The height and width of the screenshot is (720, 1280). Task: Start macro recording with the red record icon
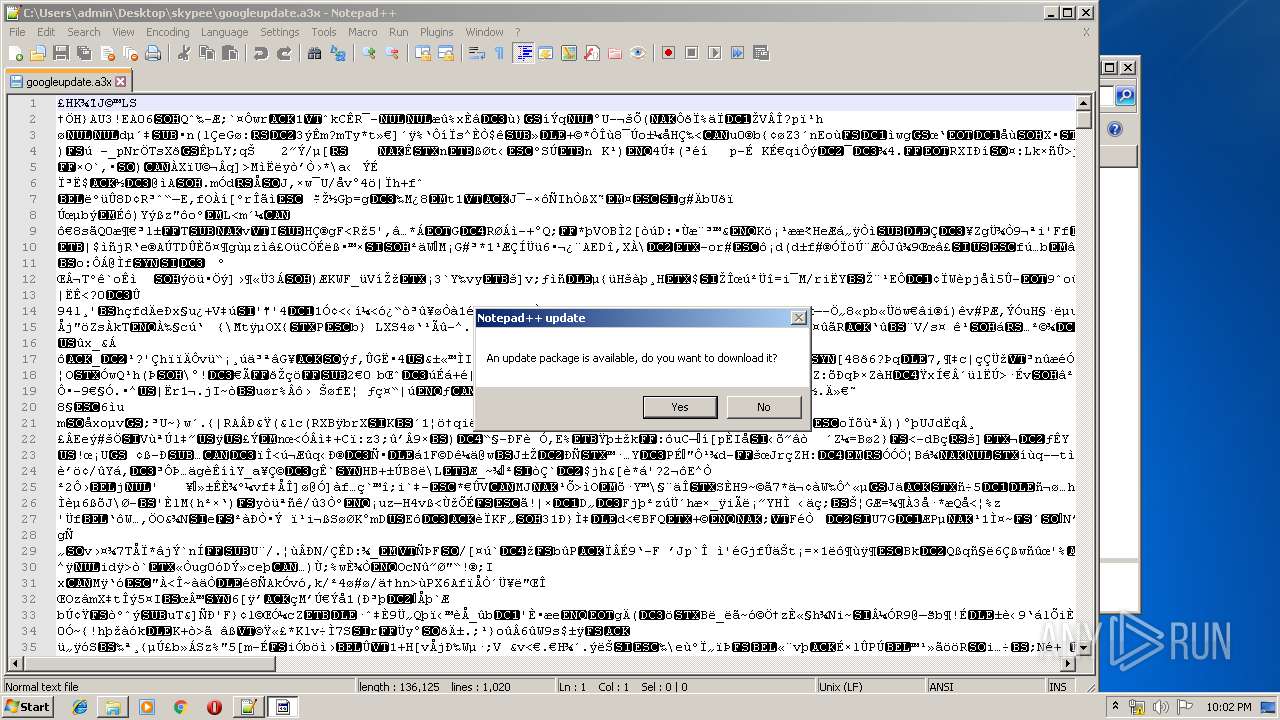(x=668, y=53)
